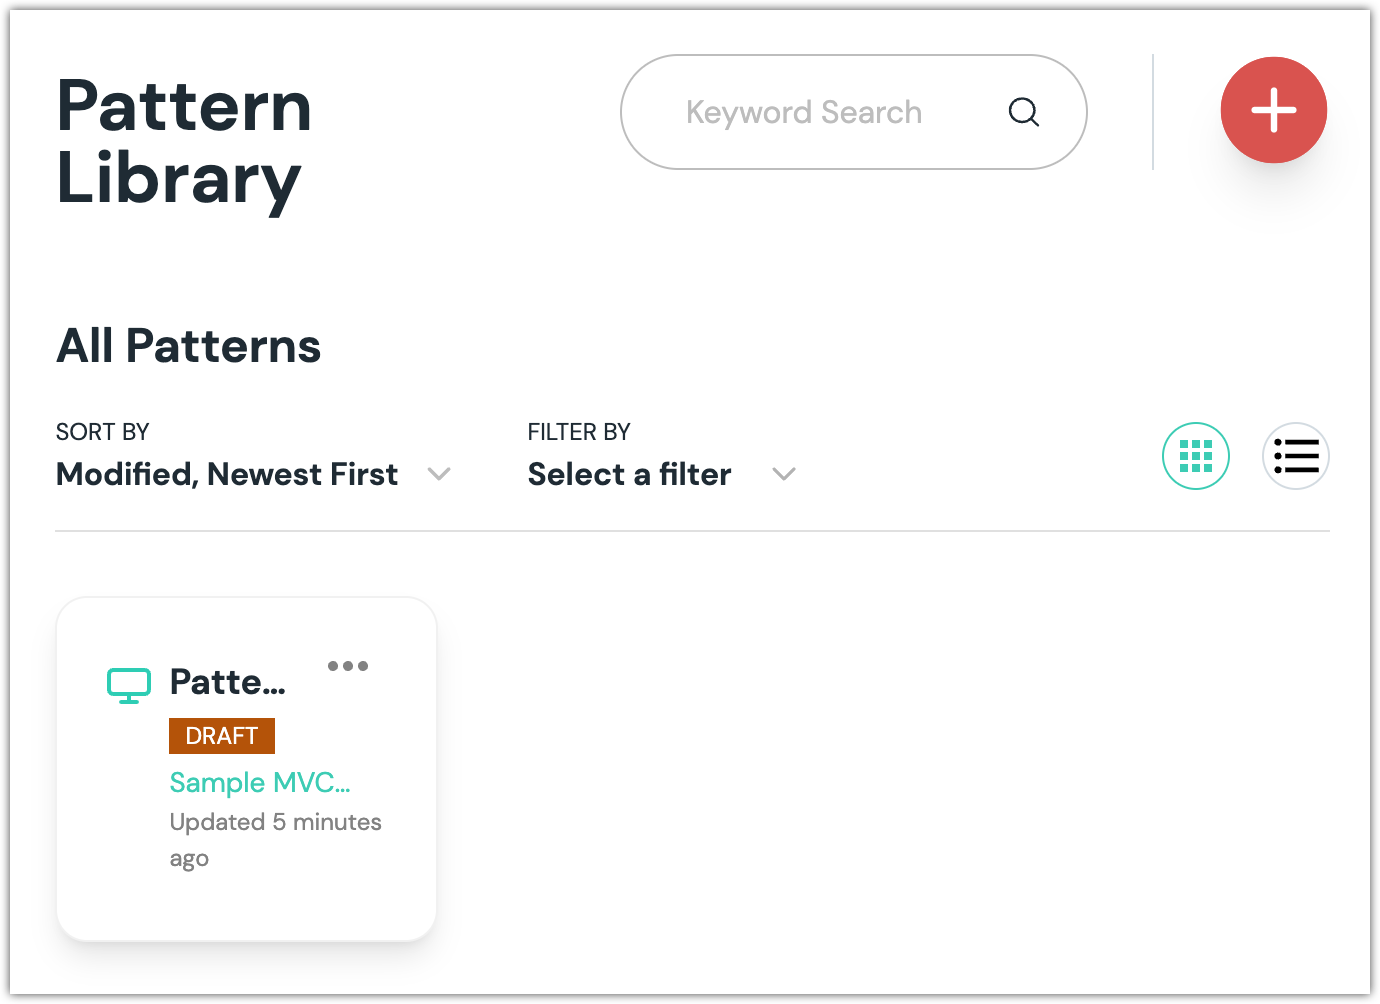Click the FILTER BY label

(579, 432)
